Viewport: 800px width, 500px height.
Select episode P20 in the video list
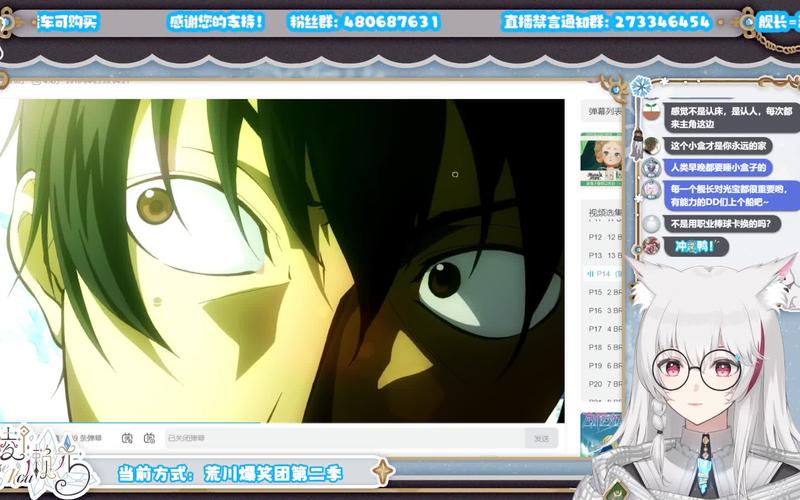click(x=605, y=384)
